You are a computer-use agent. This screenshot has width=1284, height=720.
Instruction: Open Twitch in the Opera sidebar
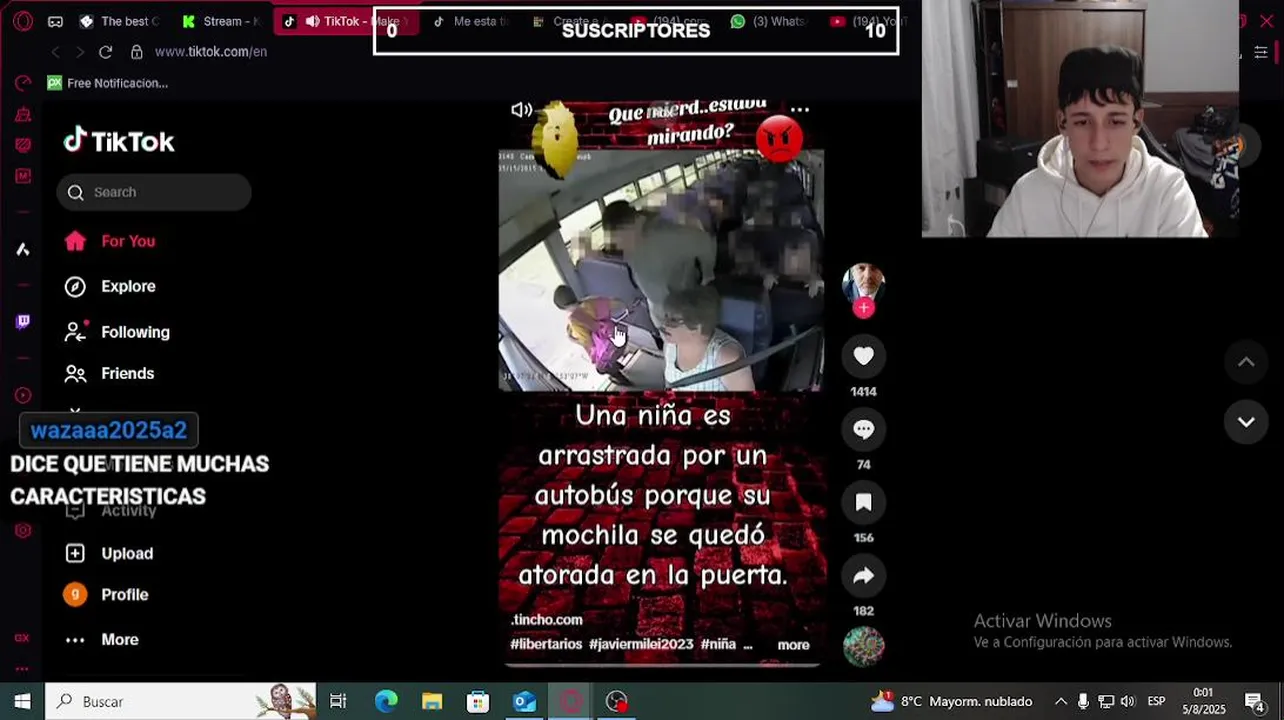pyautogui.click(x=23, y=321)
